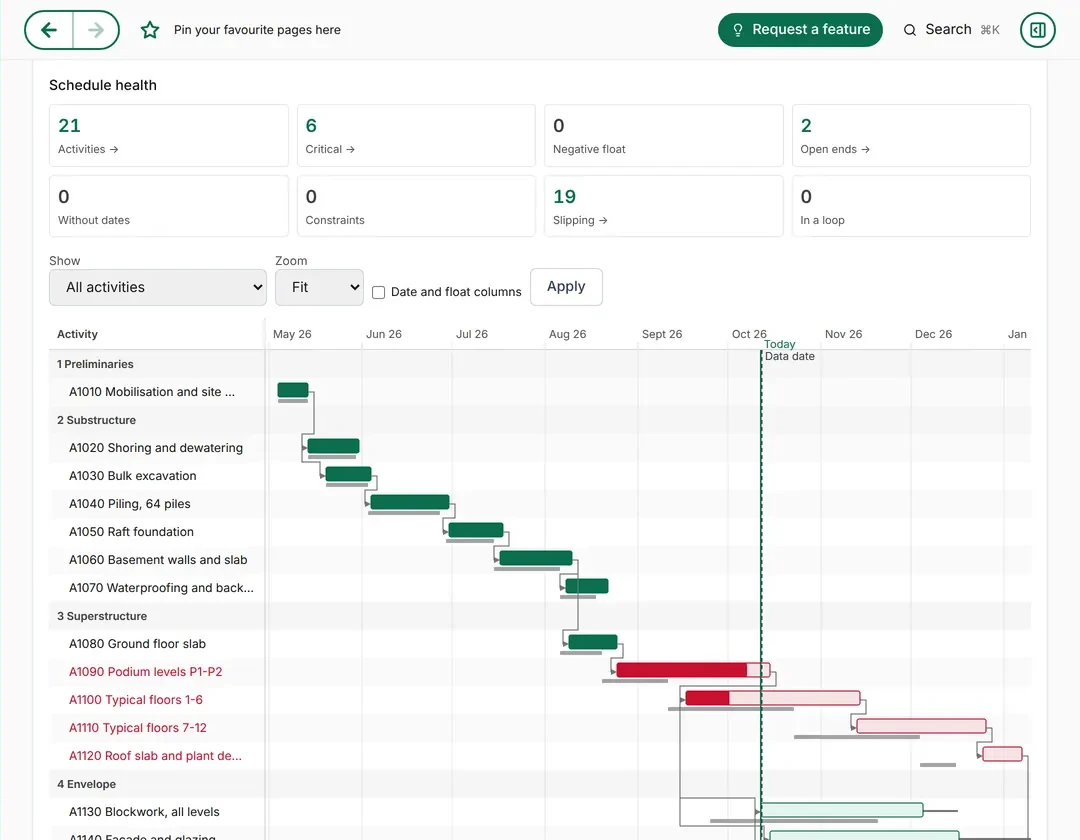
Task: Open the 21 Activities card
Action: (169, 136)
